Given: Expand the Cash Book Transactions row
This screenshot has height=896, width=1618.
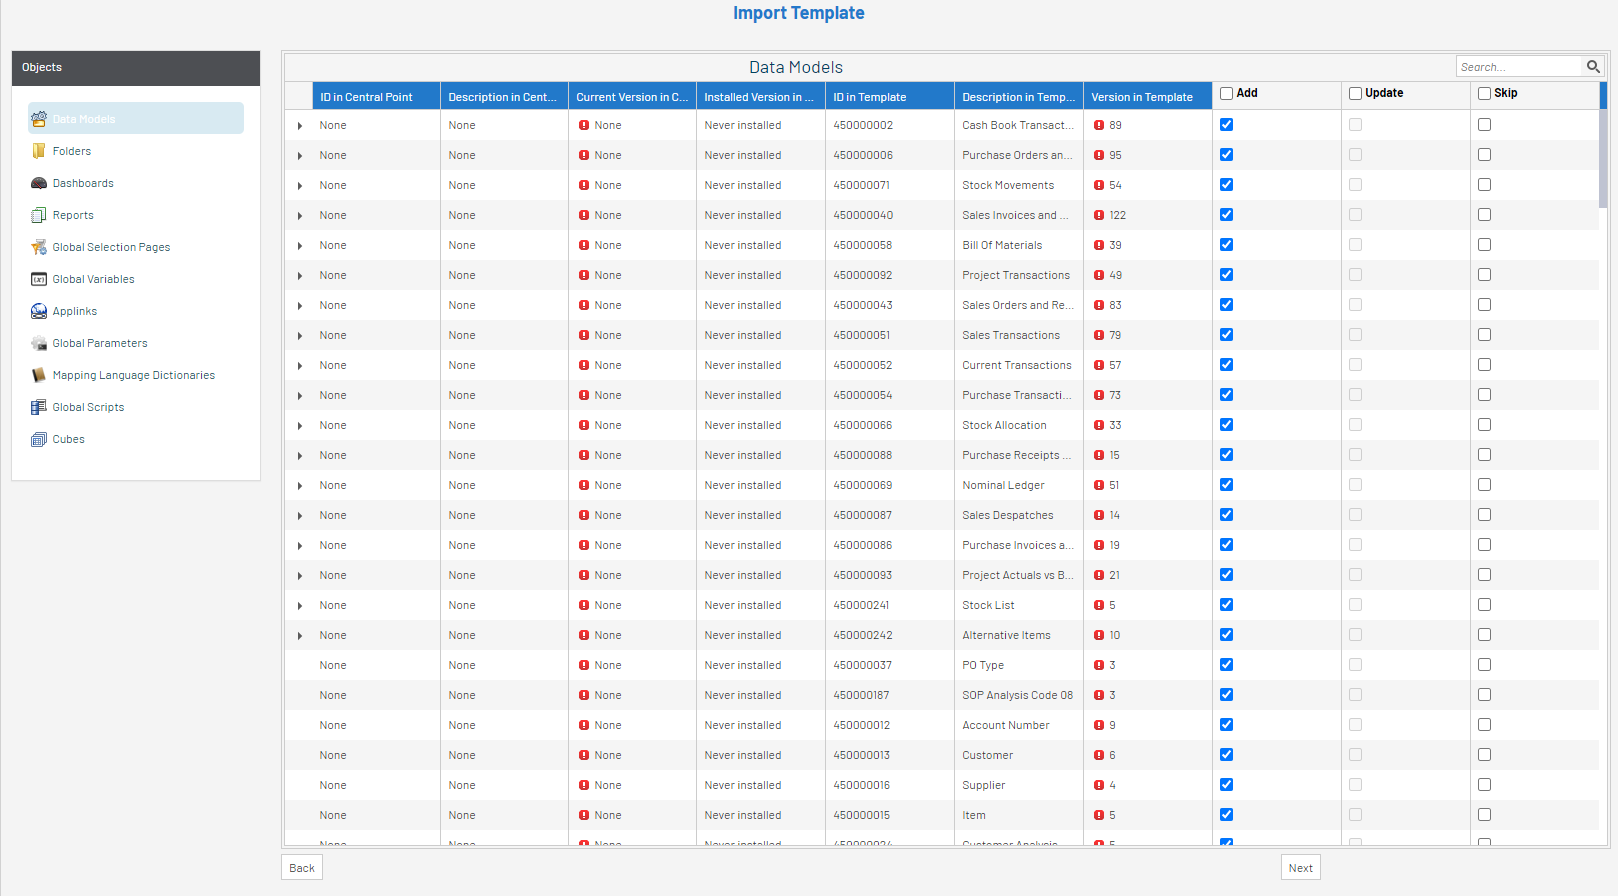Looking at the screenshot, I should [x=300, y=126].
